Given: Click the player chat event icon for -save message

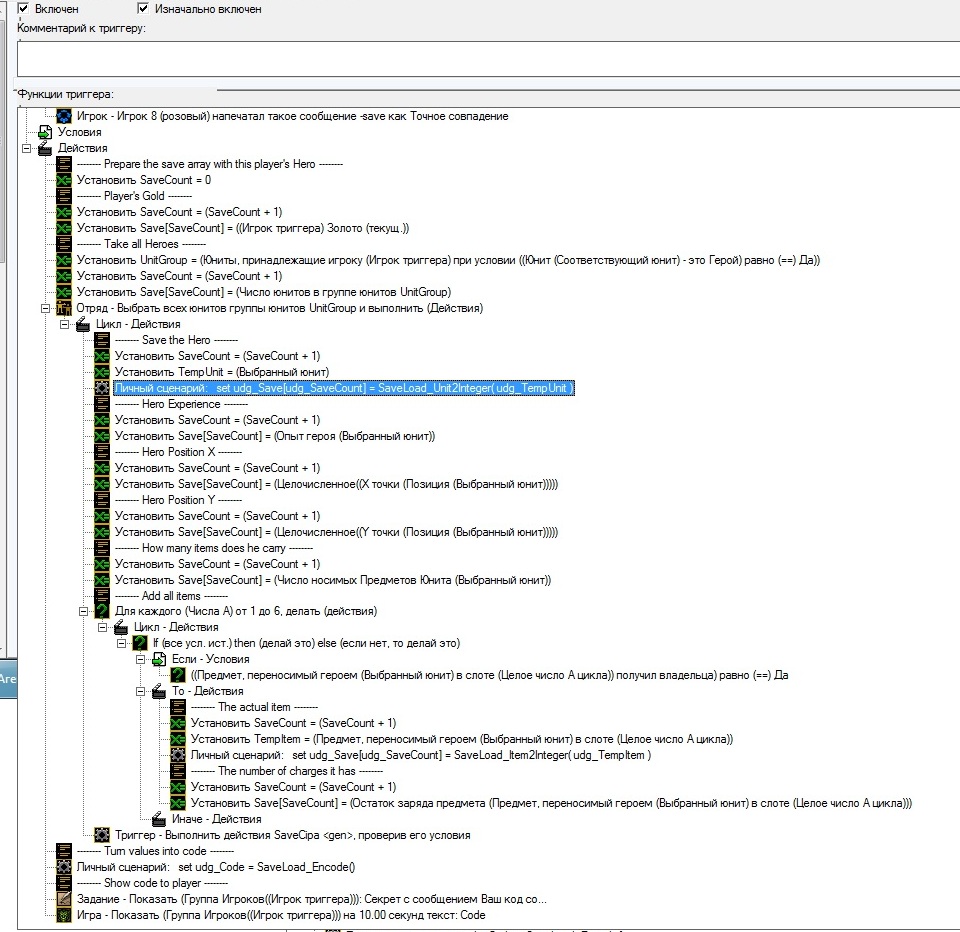Looking at the screenshot, I should point(64,116).
